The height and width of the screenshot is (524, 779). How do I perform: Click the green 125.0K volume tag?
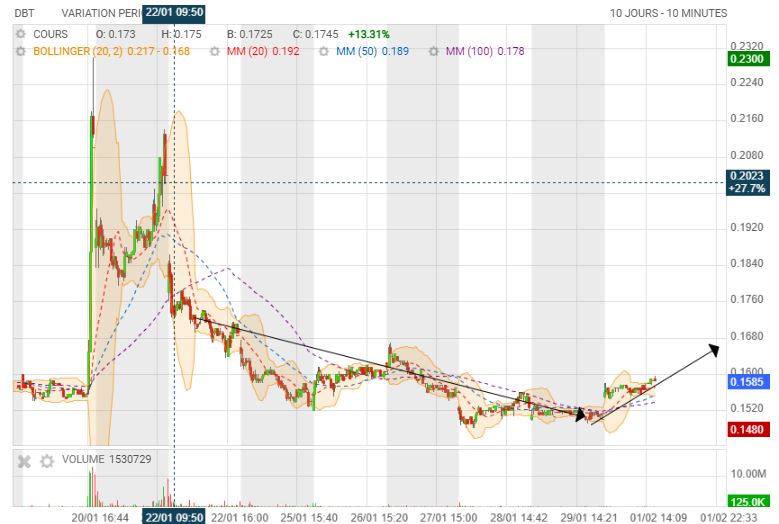(747, 502)
